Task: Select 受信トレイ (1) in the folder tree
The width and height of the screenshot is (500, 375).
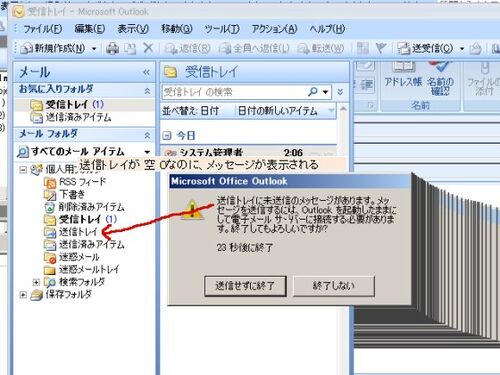Action: [88, 219]
